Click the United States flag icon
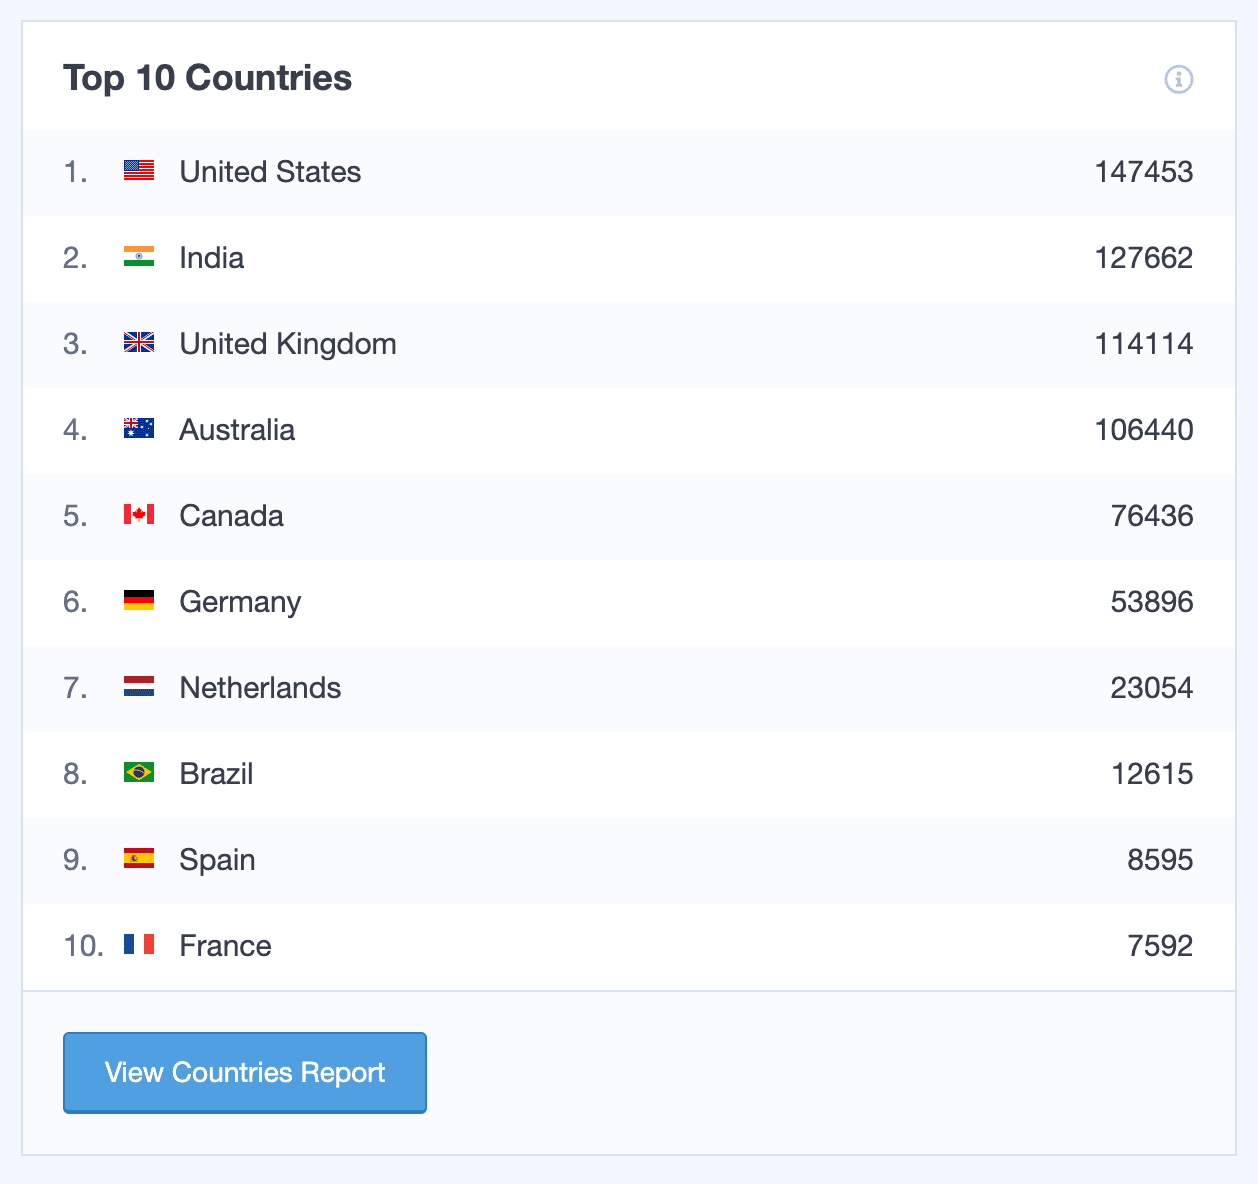Screen dimensions: 1258x1184 coord(139,171)
